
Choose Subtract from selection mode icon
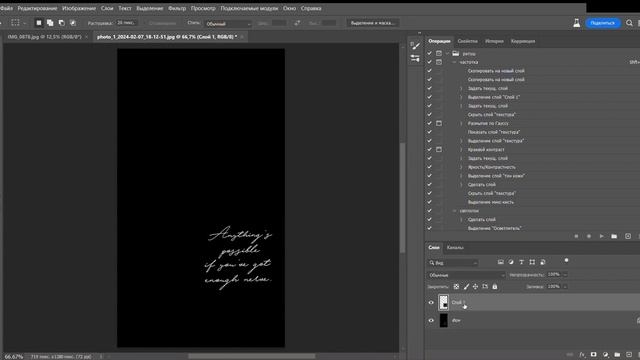(61, 23)
